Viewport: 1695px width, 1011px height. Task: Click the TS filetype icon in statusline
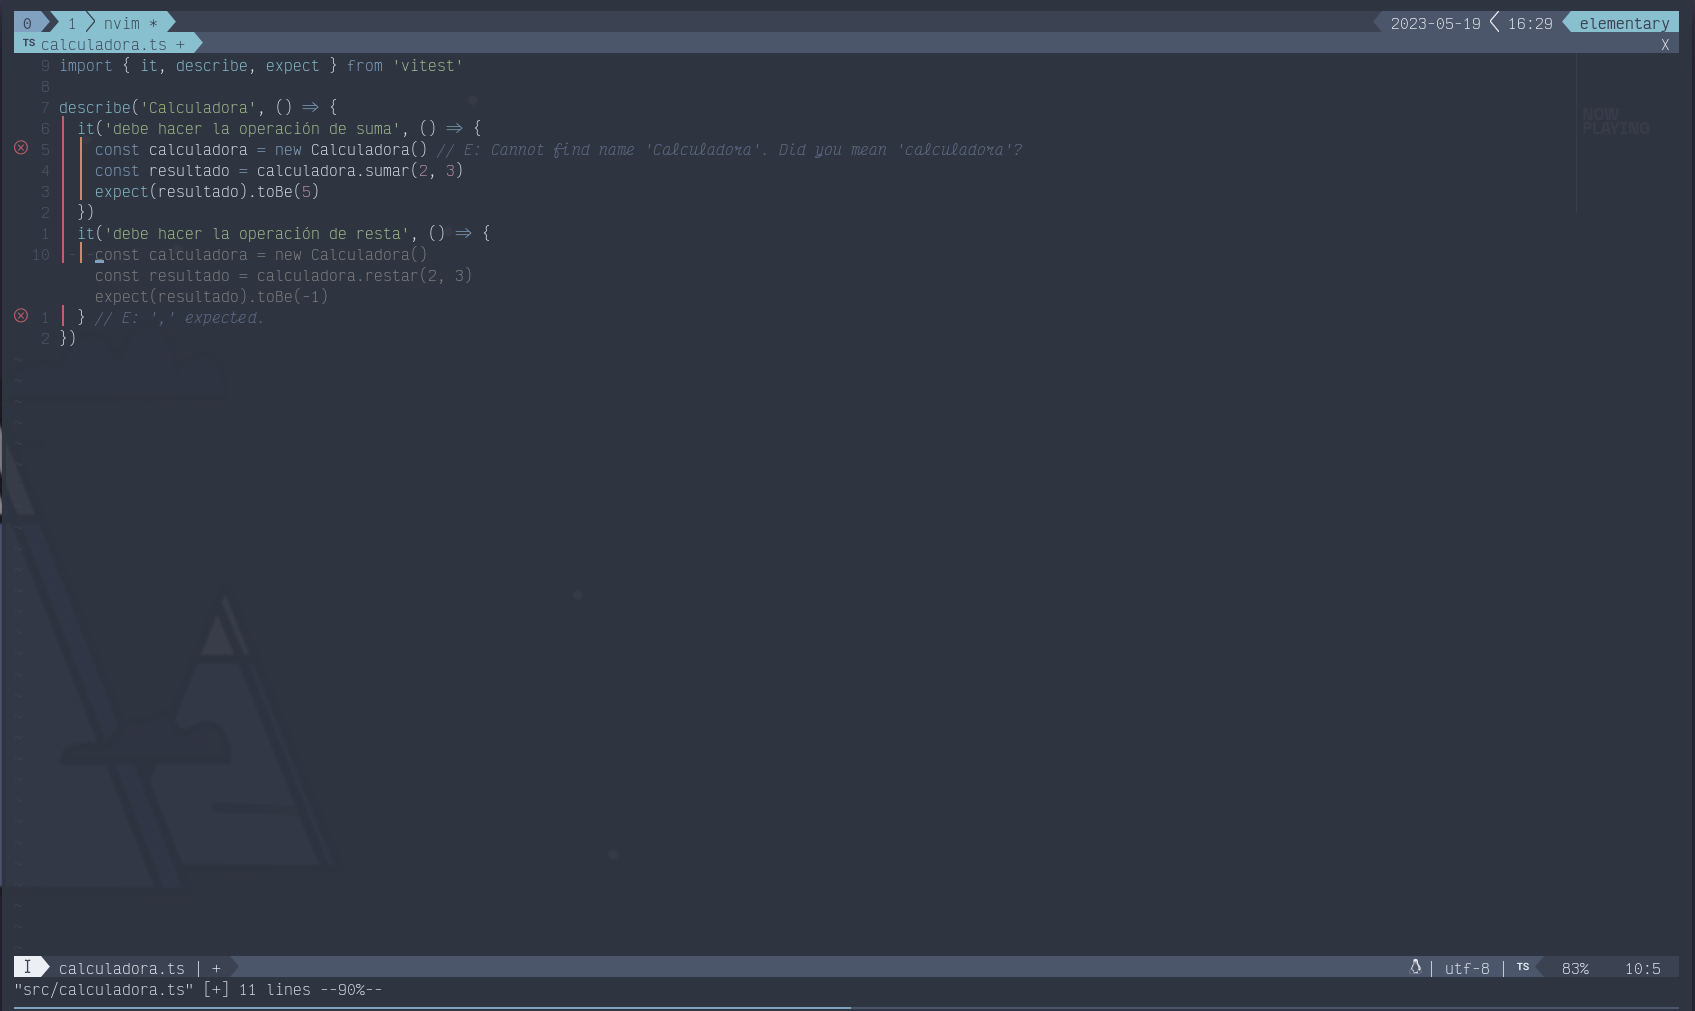(x=1522, y=967)
